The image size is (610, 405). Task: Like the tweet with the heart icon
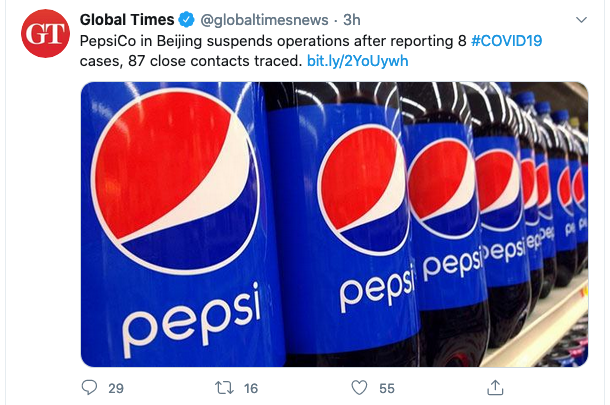pyautogui.click(x=359, y=387)
